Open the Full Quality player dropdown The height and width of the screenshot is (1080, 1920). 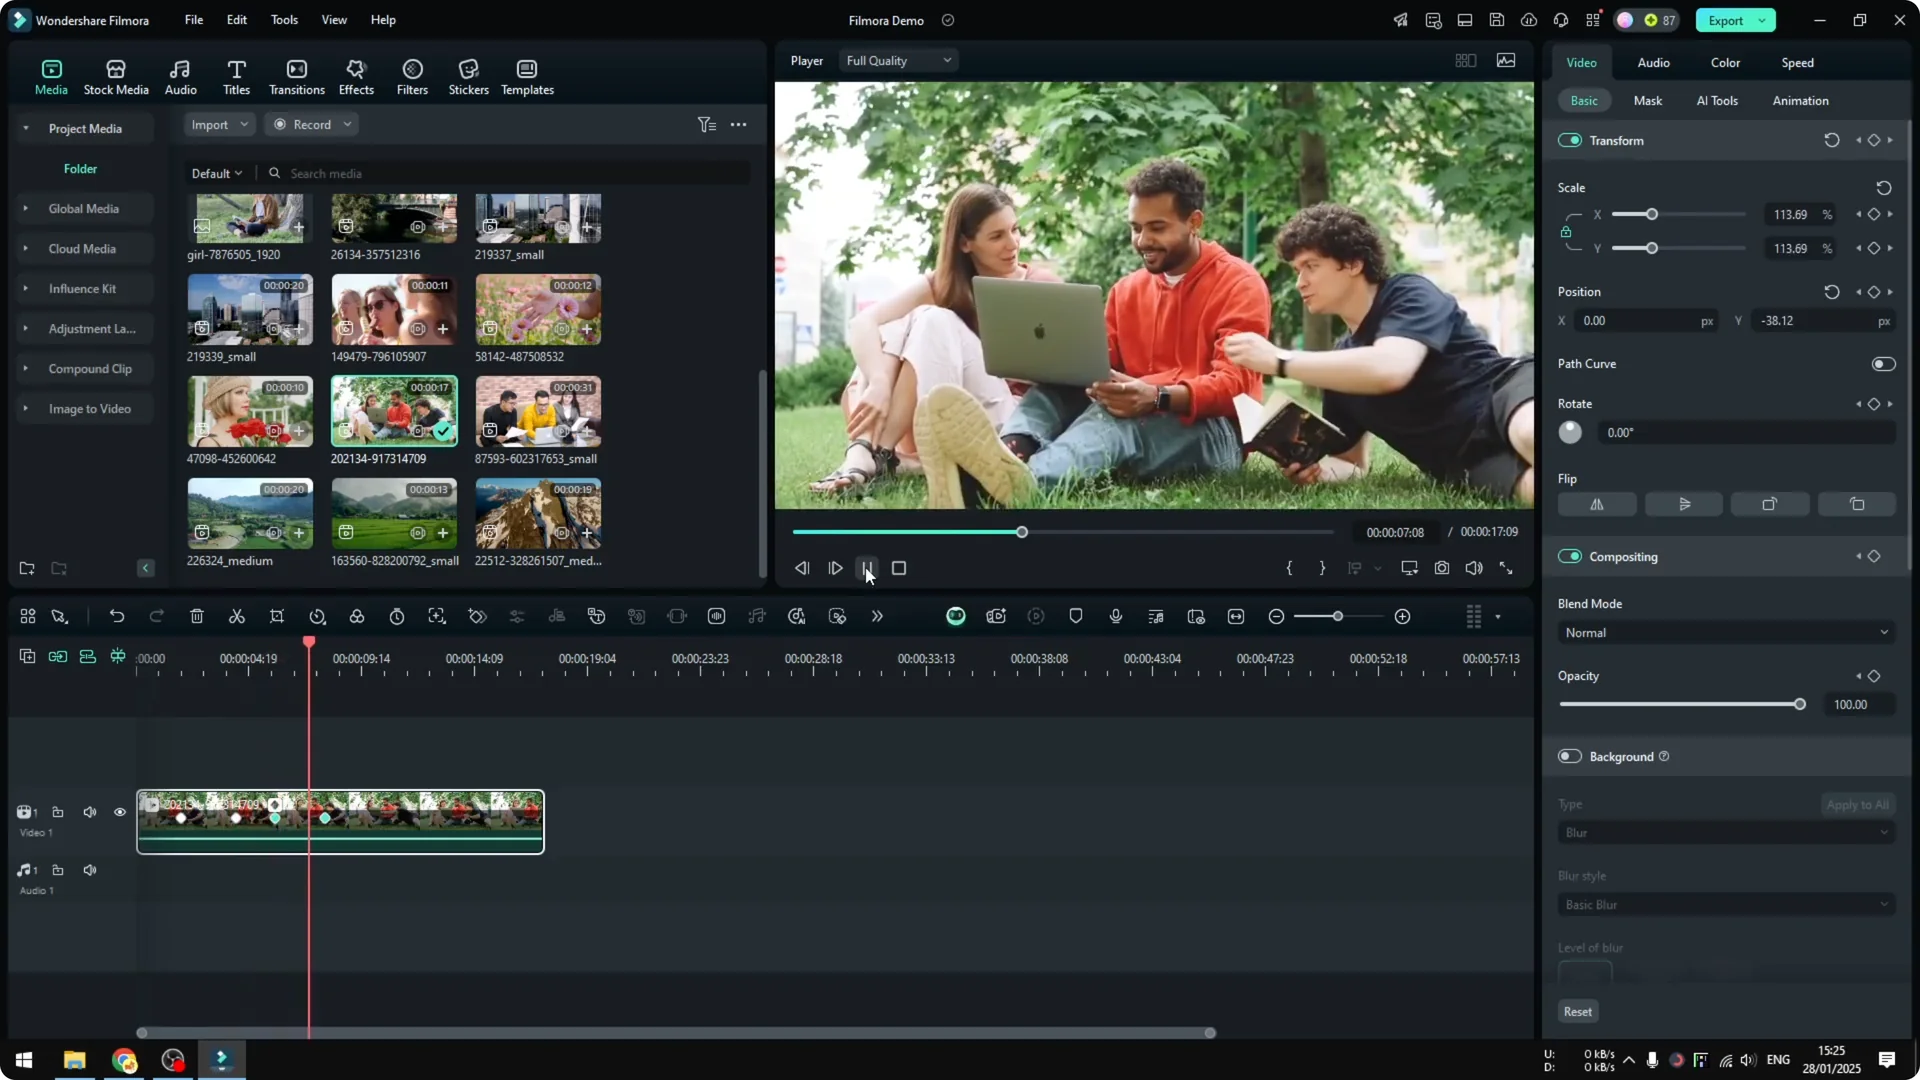(897, 60)
